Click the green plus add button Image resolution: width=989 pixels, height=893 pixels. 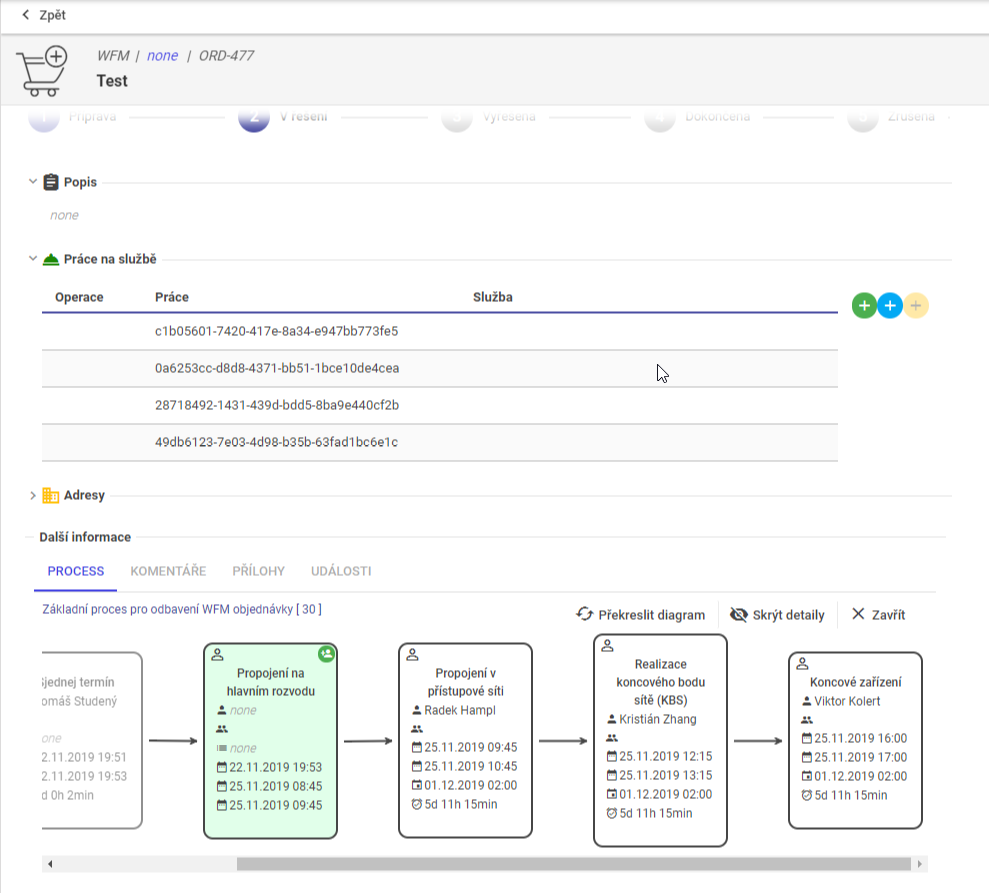[864, 306]
